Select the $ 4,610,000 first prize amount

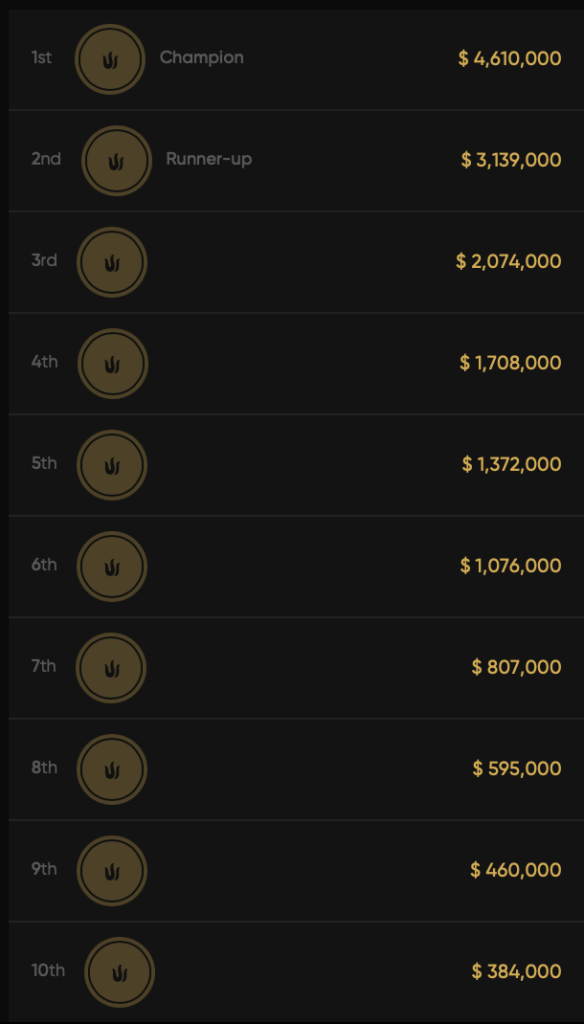pyautogui.click(x=510, y=59)
